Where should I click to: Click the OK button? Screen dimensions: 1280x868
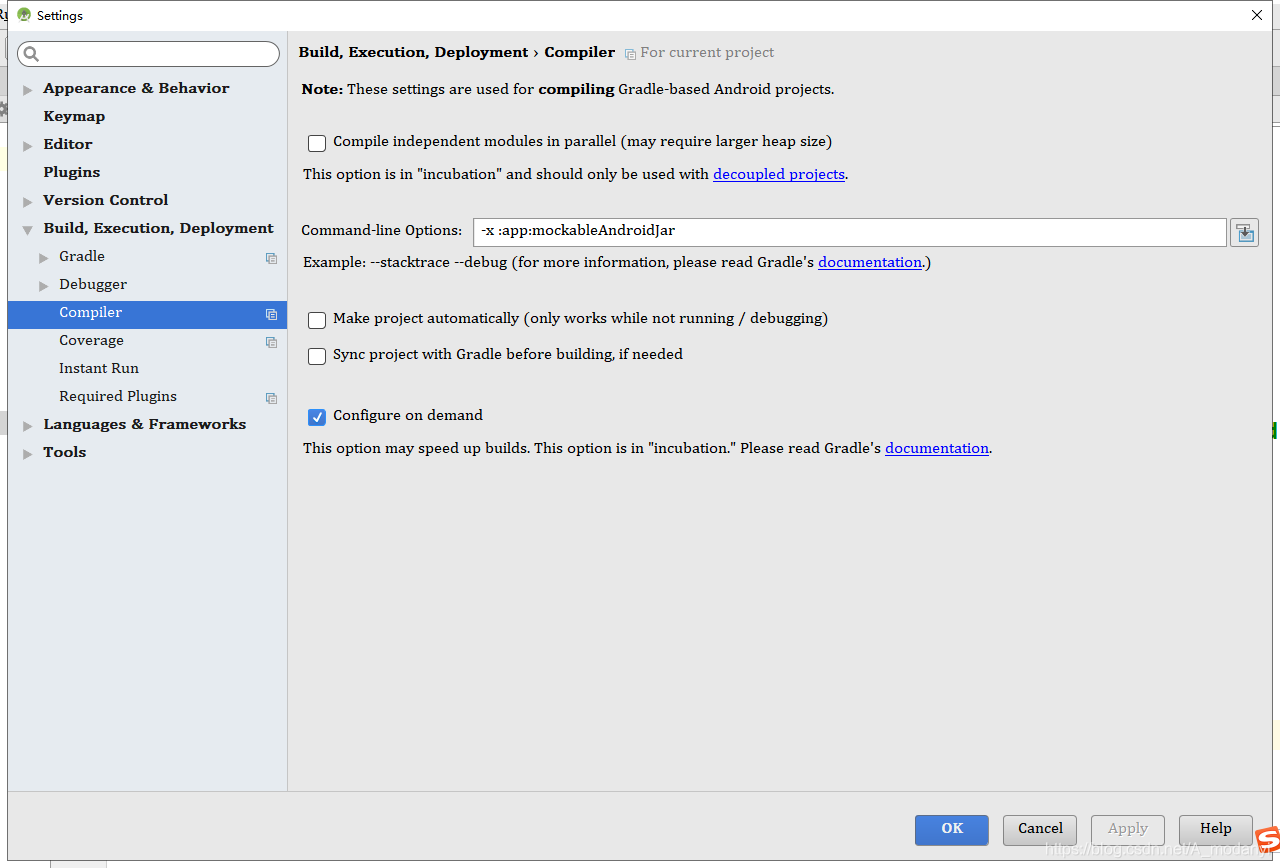pyautogui.click(x=952, y=829)
